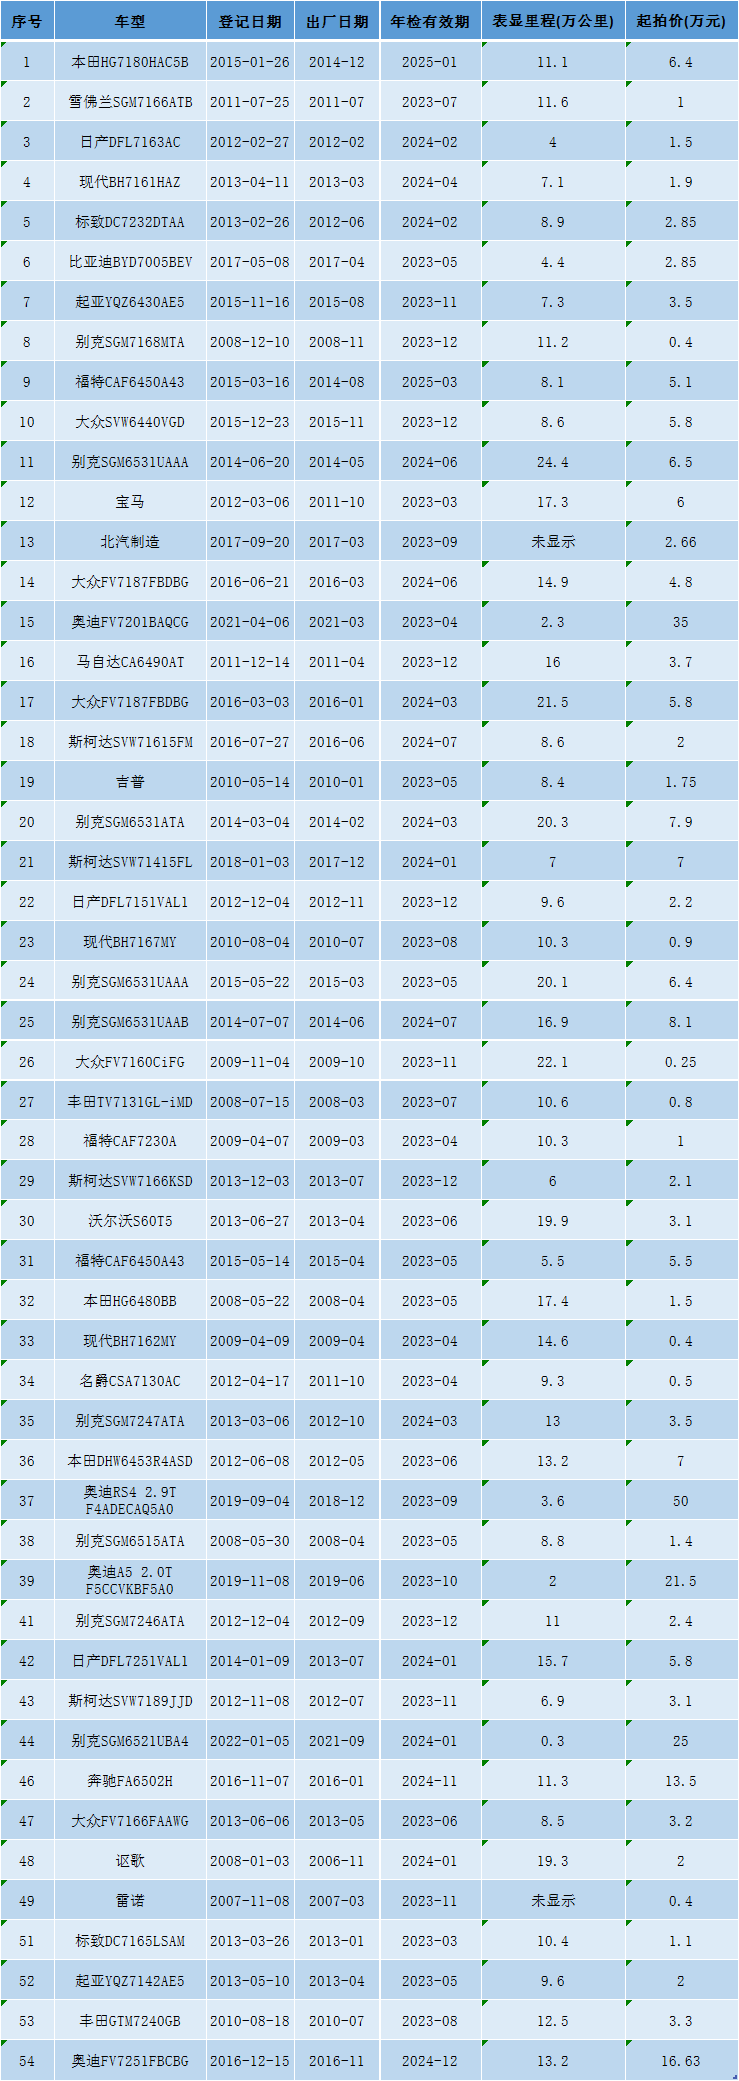Click cell 别克SGM6515ATA
The width and height of the screenshot is (739, 2081).
point(130,1541)
